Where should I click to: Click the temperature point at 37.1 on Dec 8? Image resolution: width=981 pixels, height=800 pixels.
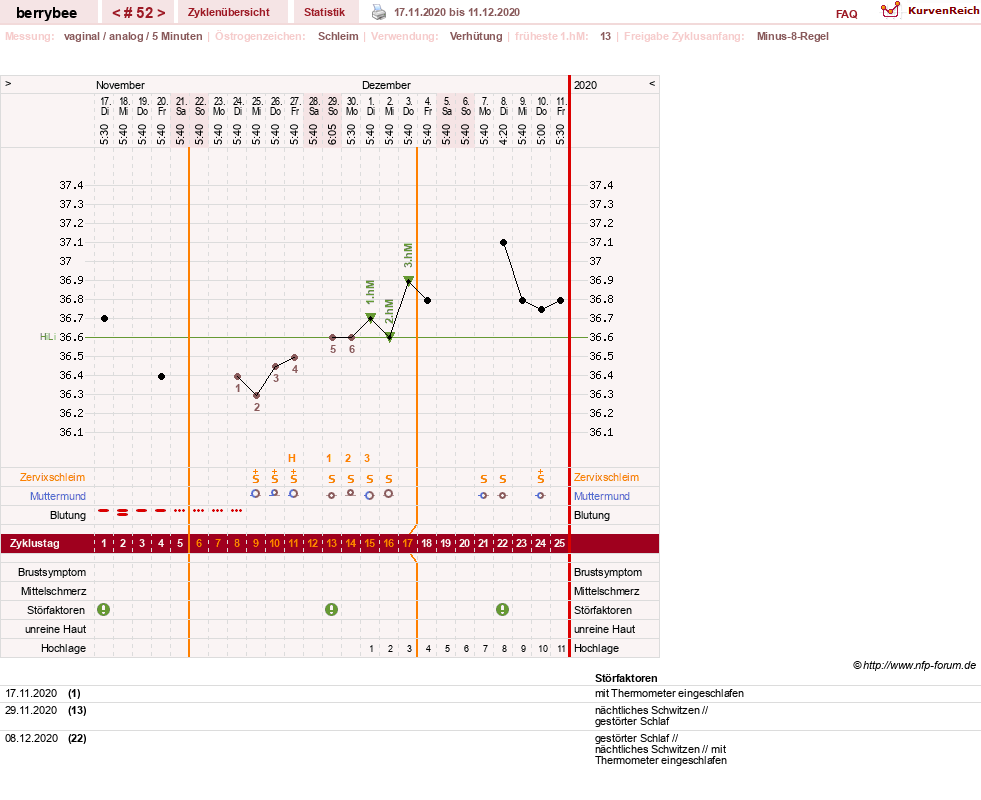click(x=504, y=243)
